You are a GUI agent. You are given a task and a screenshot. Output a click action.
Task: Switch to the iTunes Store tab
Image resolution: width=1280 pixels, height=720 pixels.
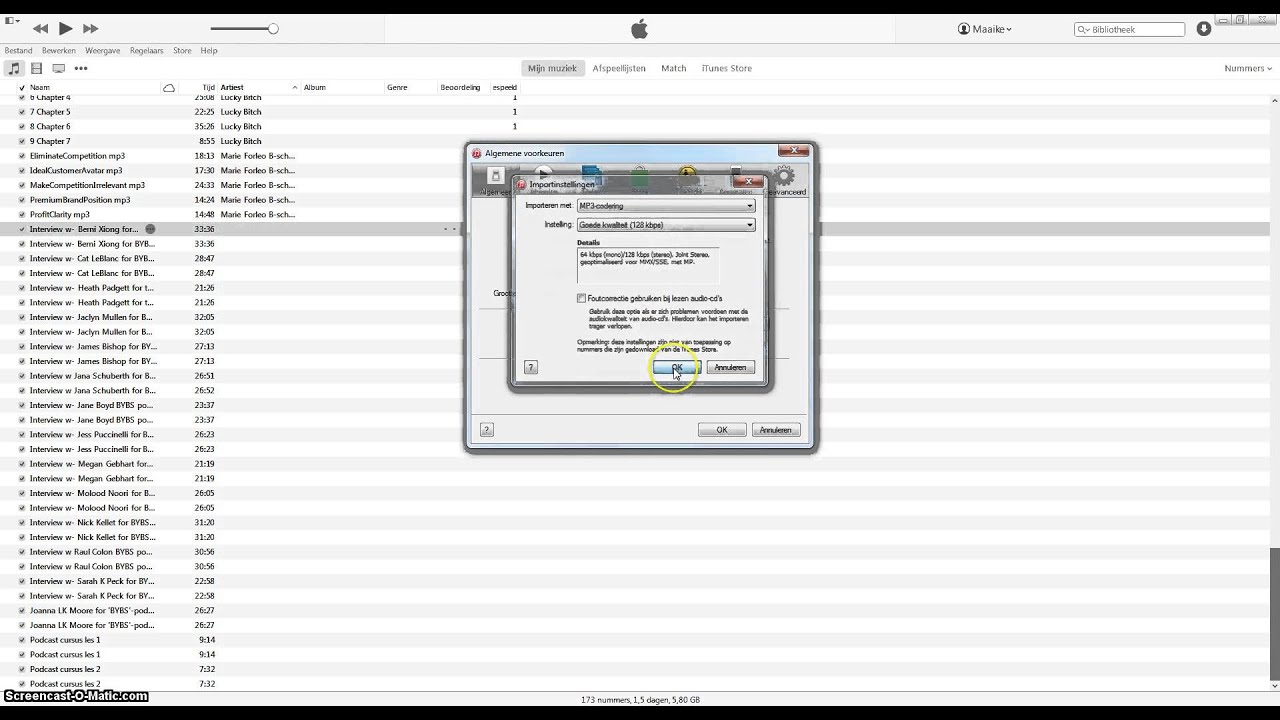(727, 68)
